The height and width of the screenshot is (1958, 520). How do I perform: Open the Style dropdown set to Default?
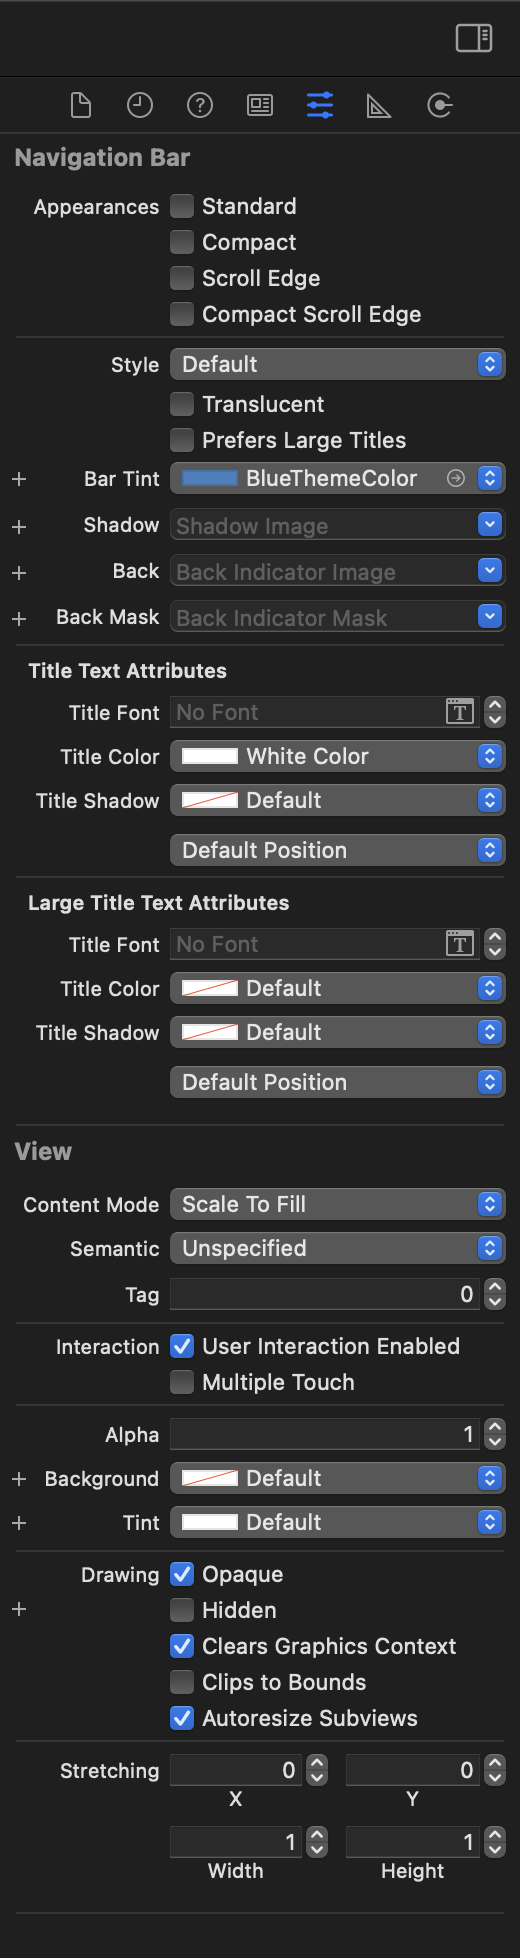pyautogui.click(x=337, y=364)
